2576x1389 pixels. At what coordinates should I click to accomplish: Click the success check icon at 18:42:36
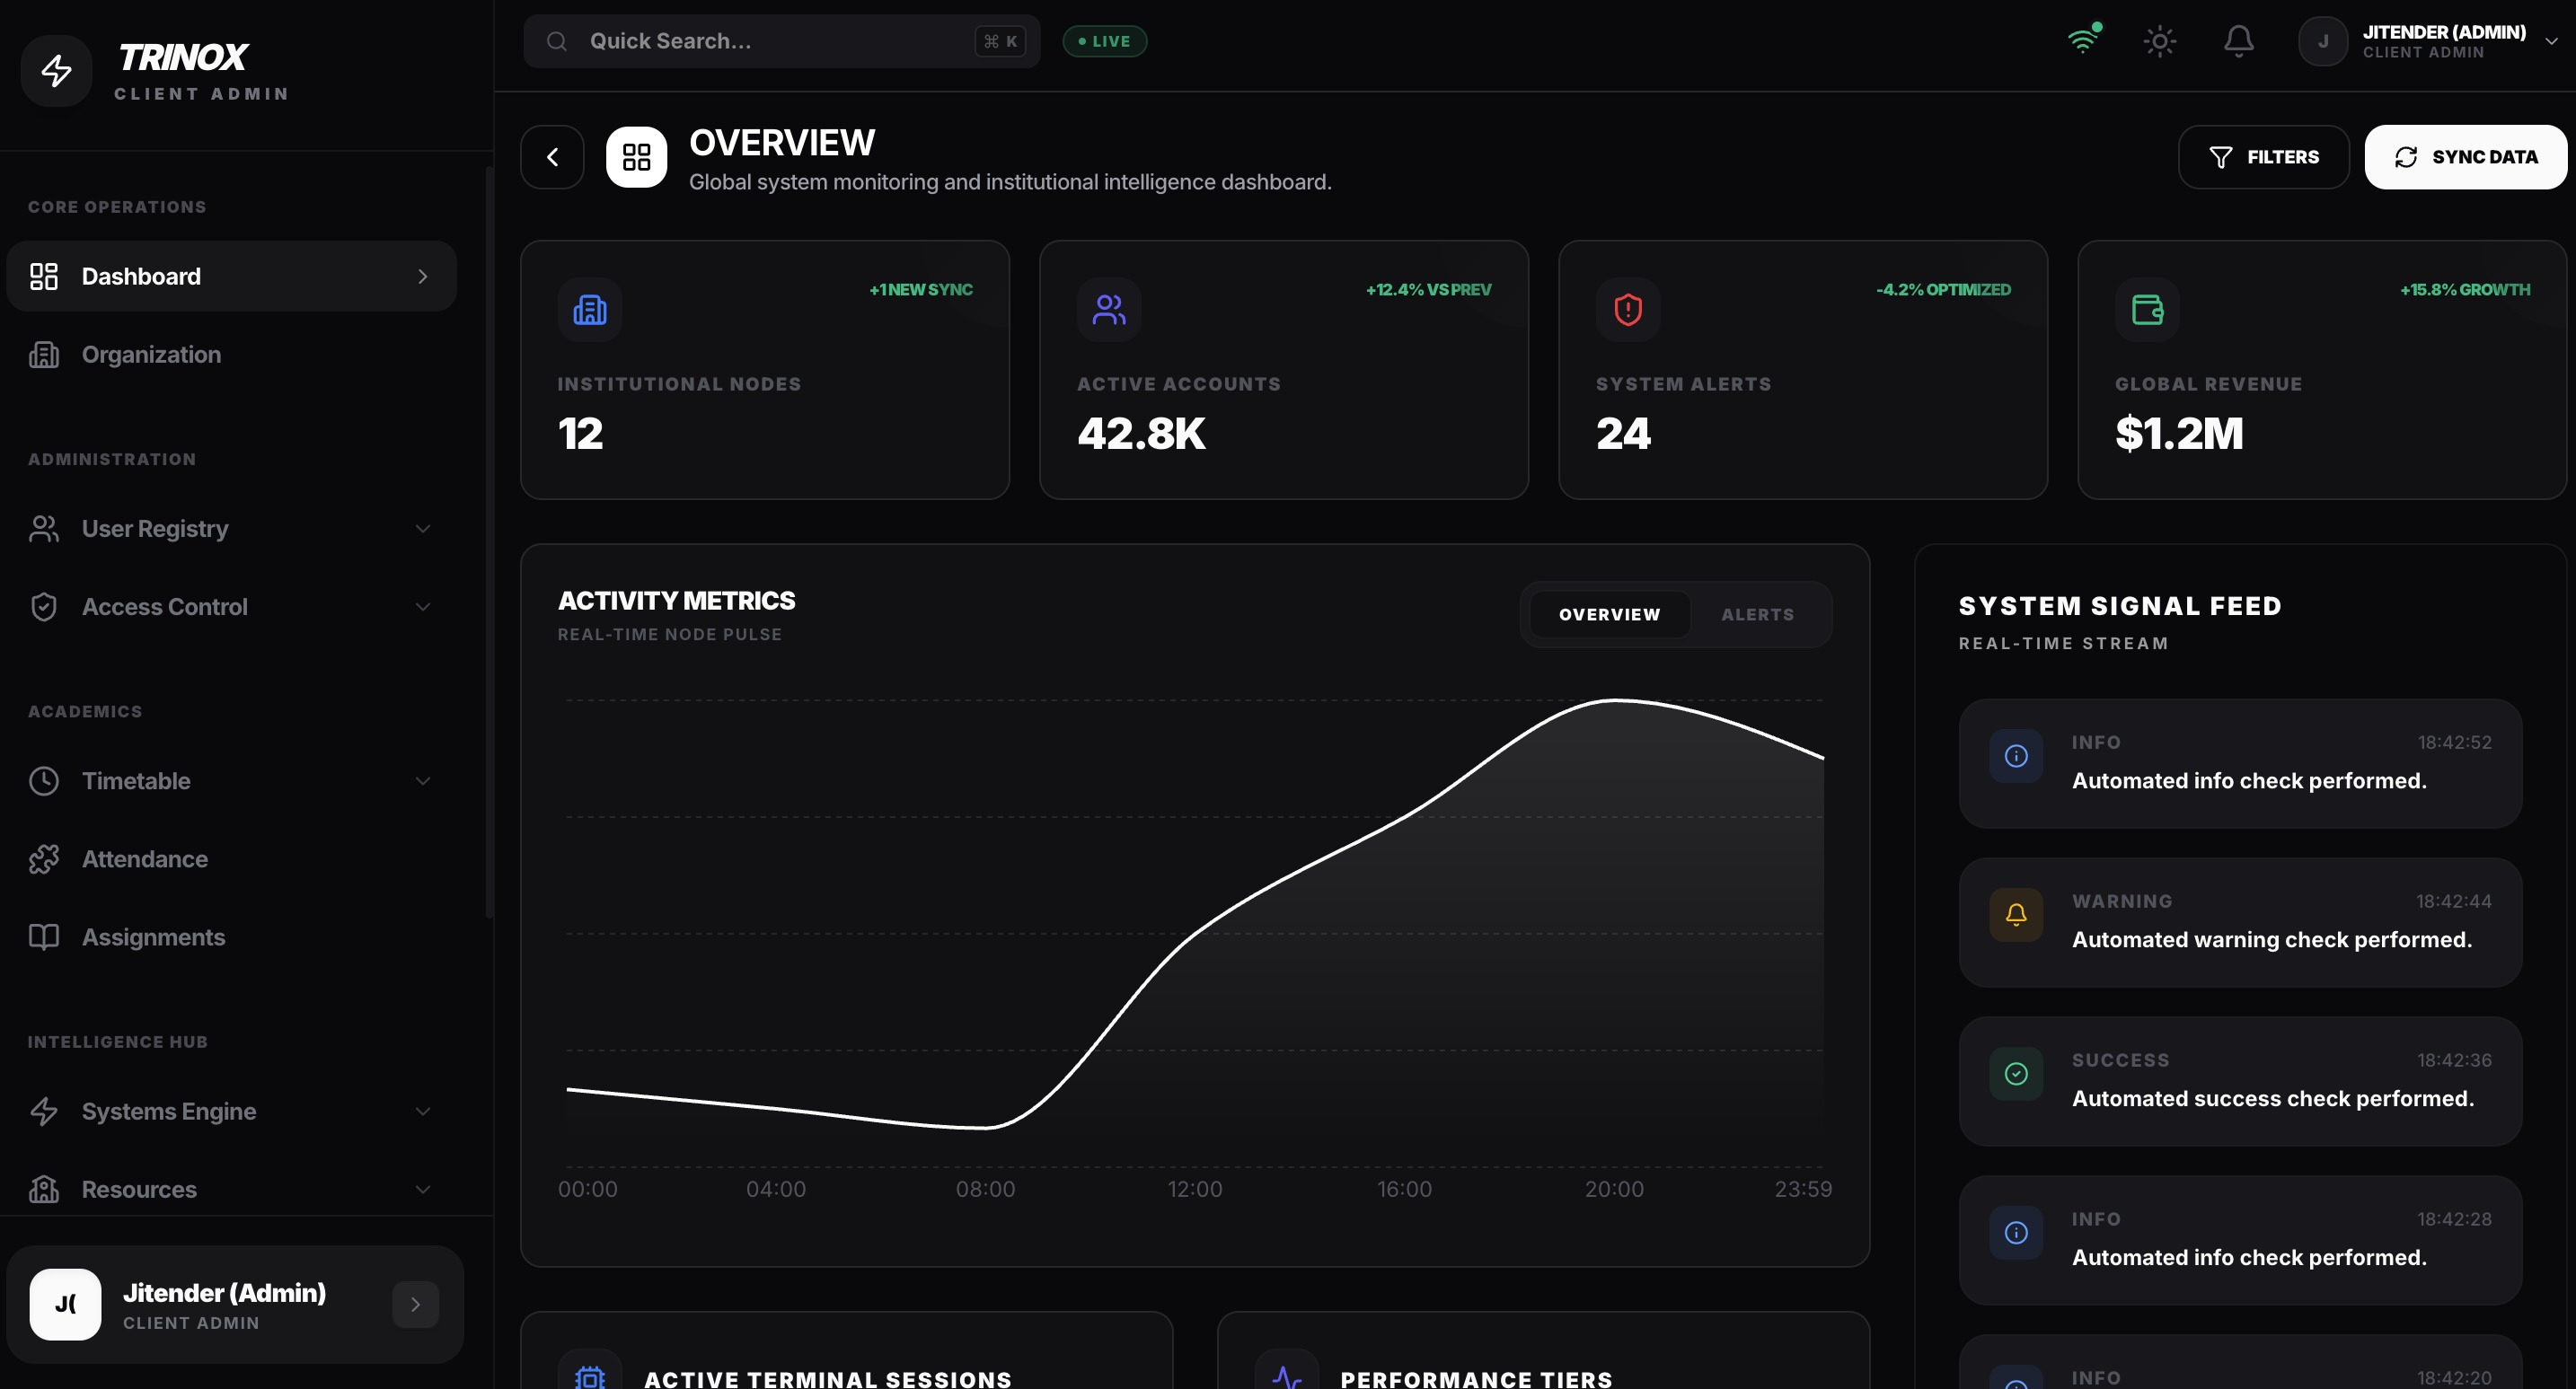(2016, 1074)
